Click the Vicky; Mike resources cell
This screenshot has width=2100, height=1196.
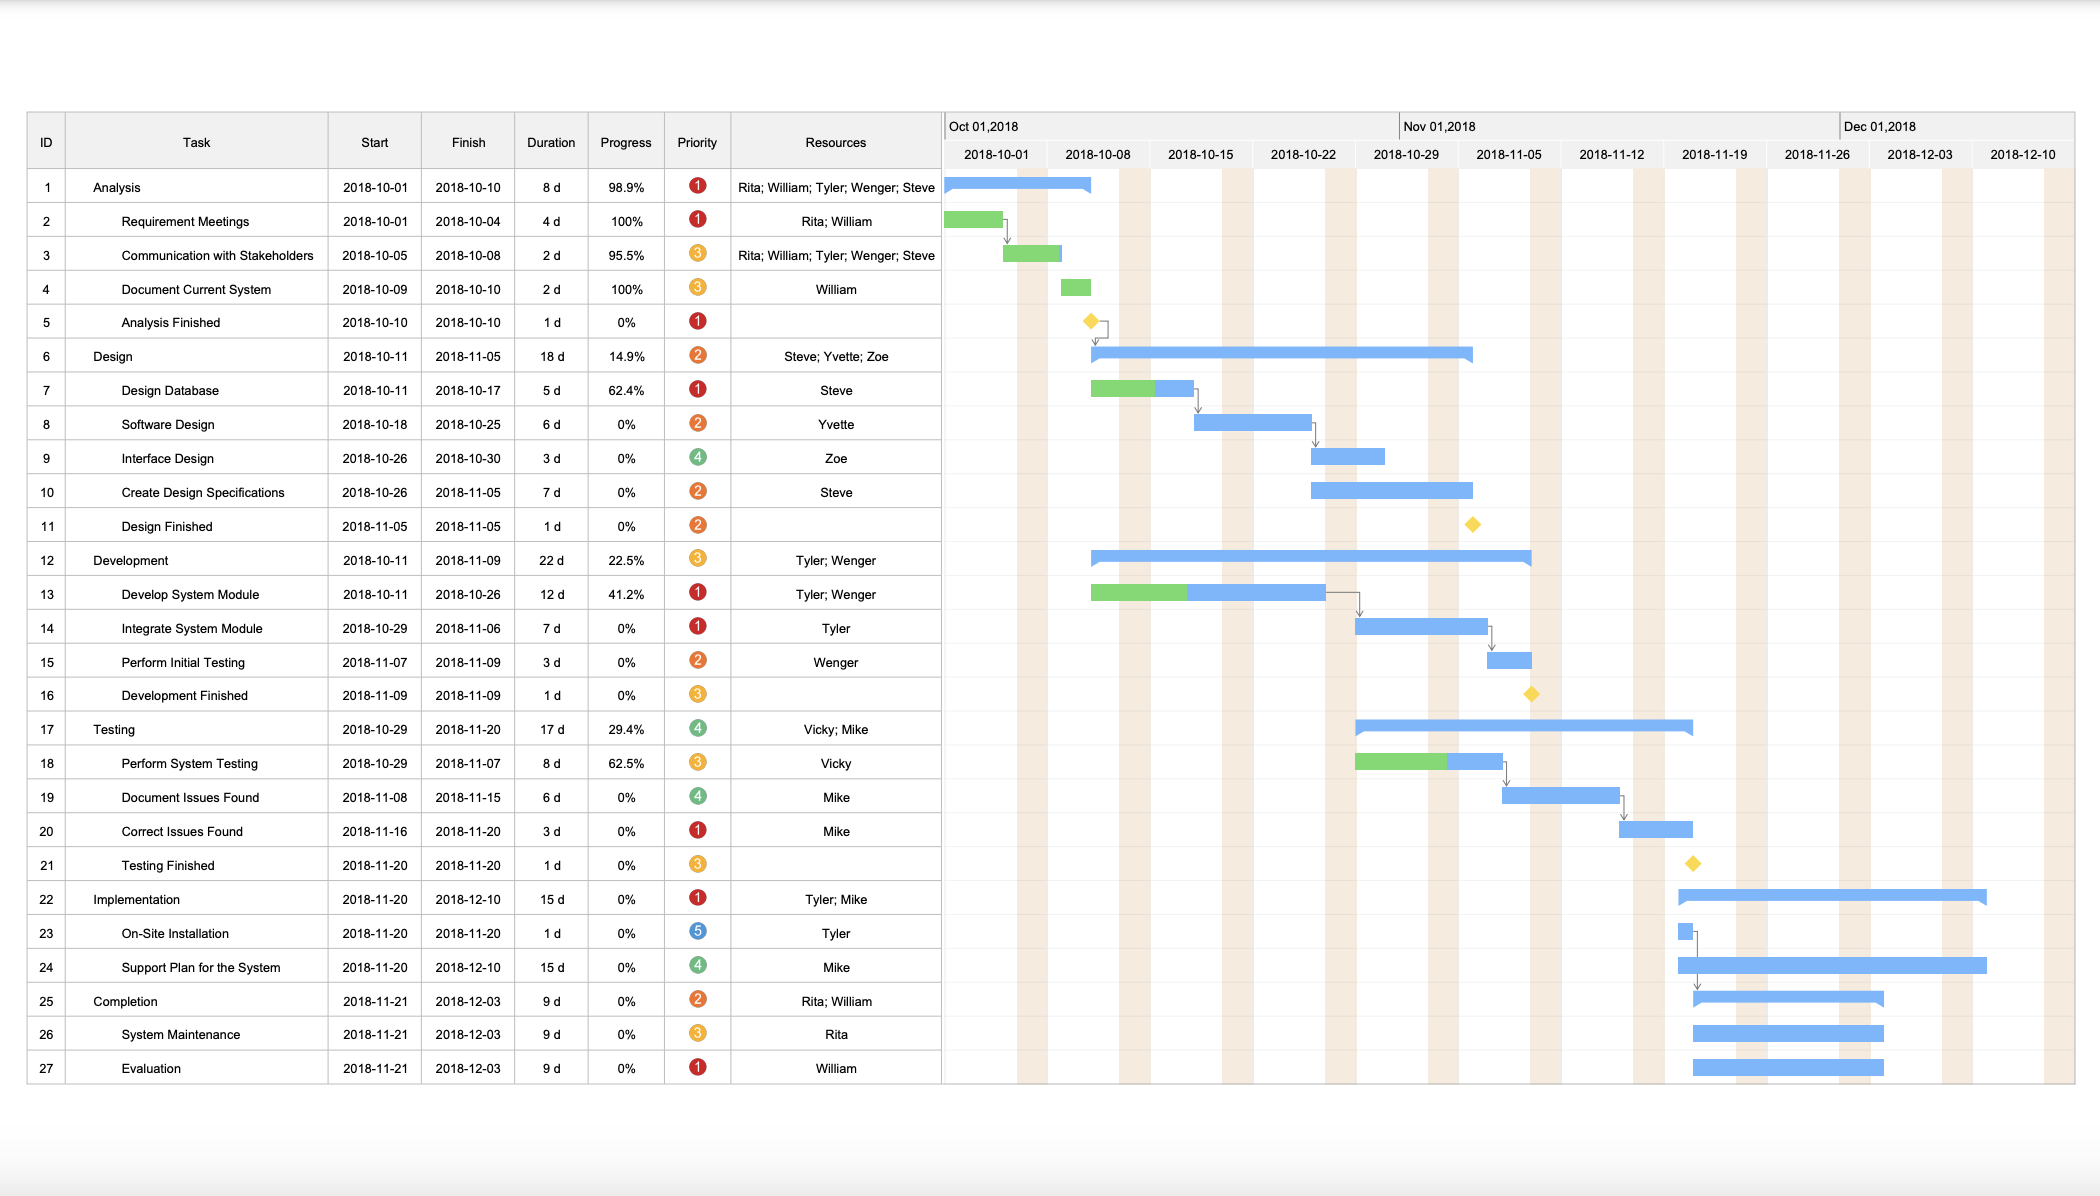pyautogui.click(x=836, y=729)
